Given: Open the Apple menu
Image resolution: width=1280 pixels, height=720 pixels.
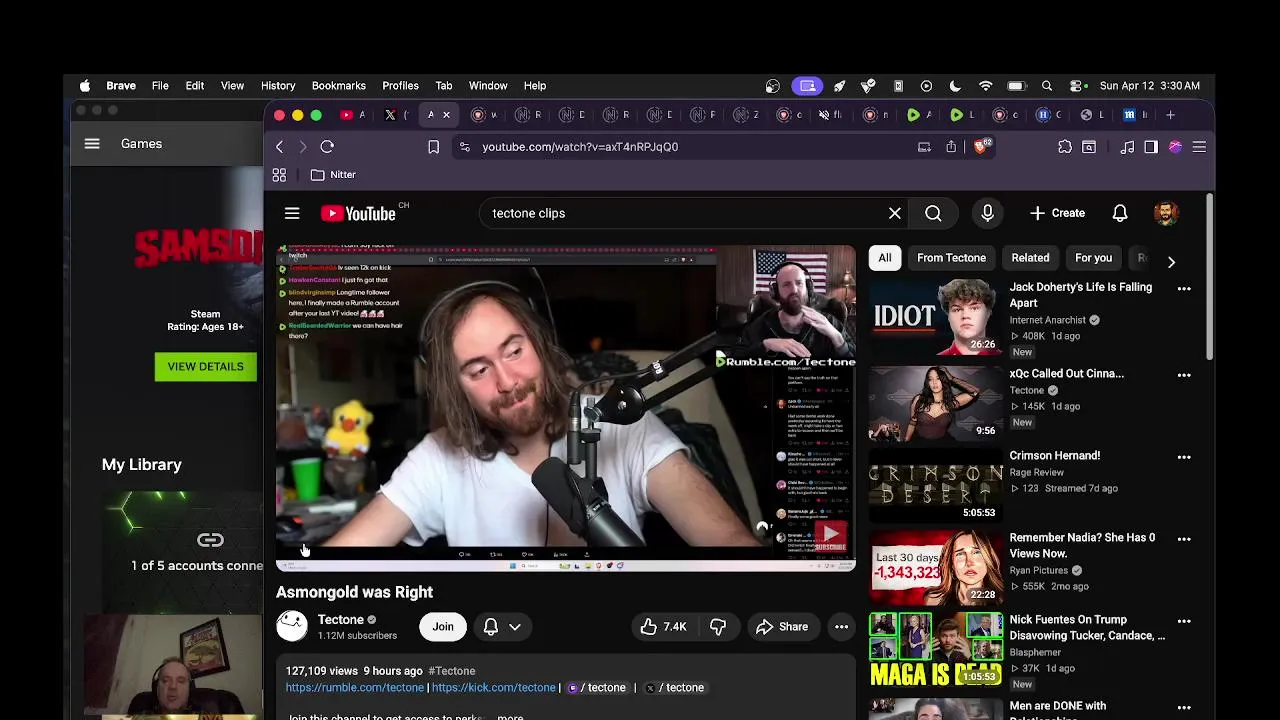Looking at the screenshot, I should tap(85, 86).
